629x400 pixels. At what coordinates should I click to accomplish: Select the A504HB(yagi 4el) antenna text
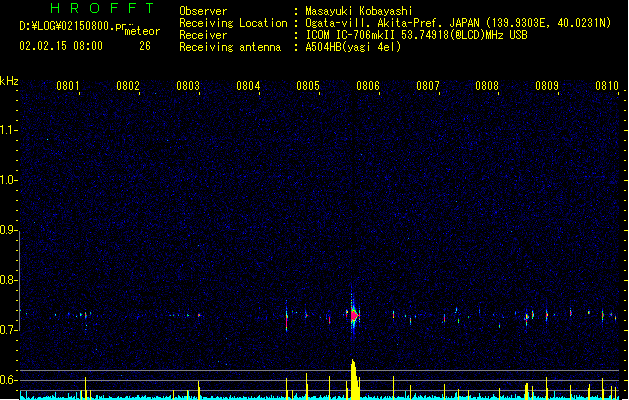[x=353, y=47]
